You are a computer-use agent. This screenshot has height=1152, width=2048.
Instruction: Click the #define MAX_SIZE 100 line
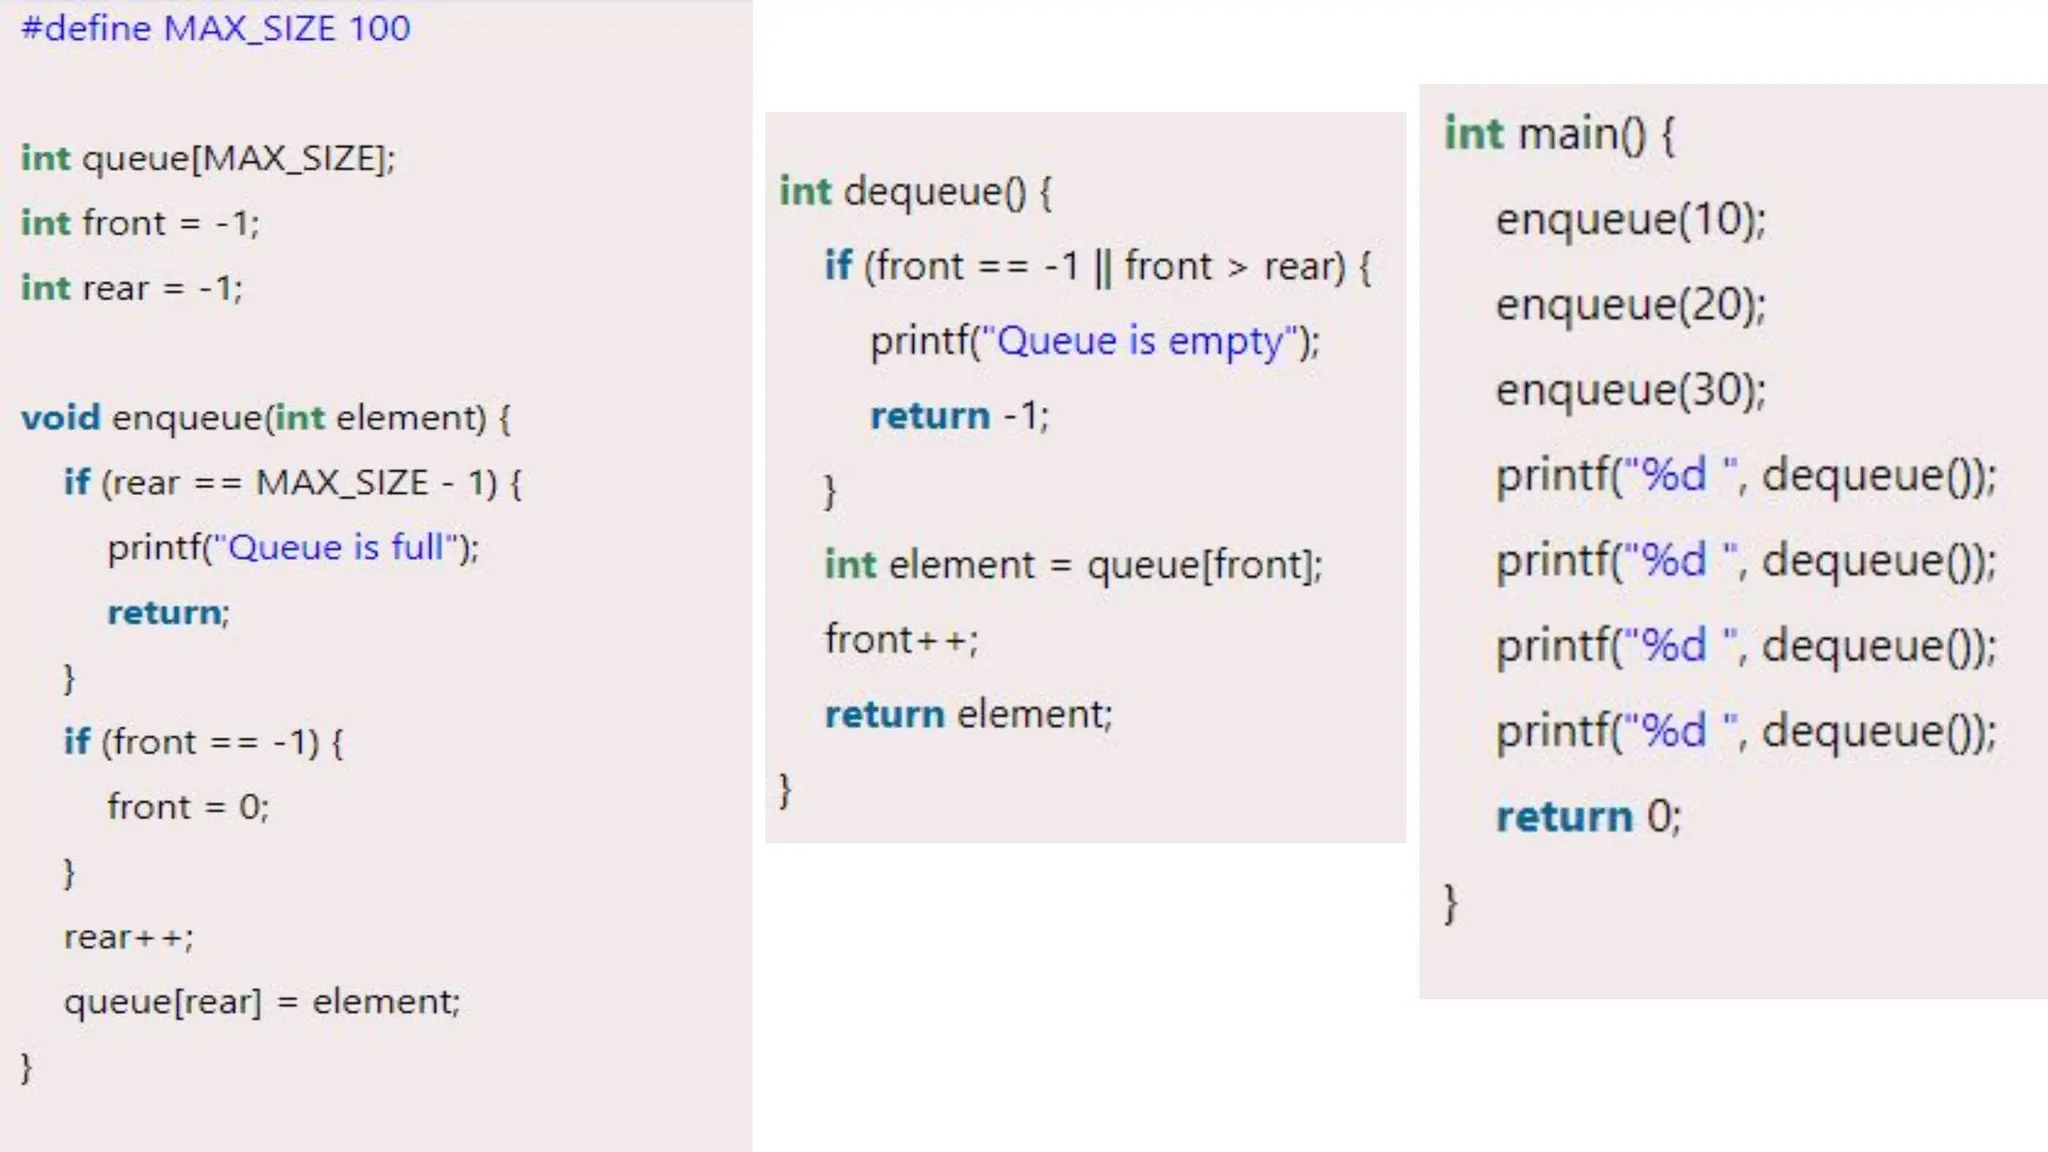215,28
